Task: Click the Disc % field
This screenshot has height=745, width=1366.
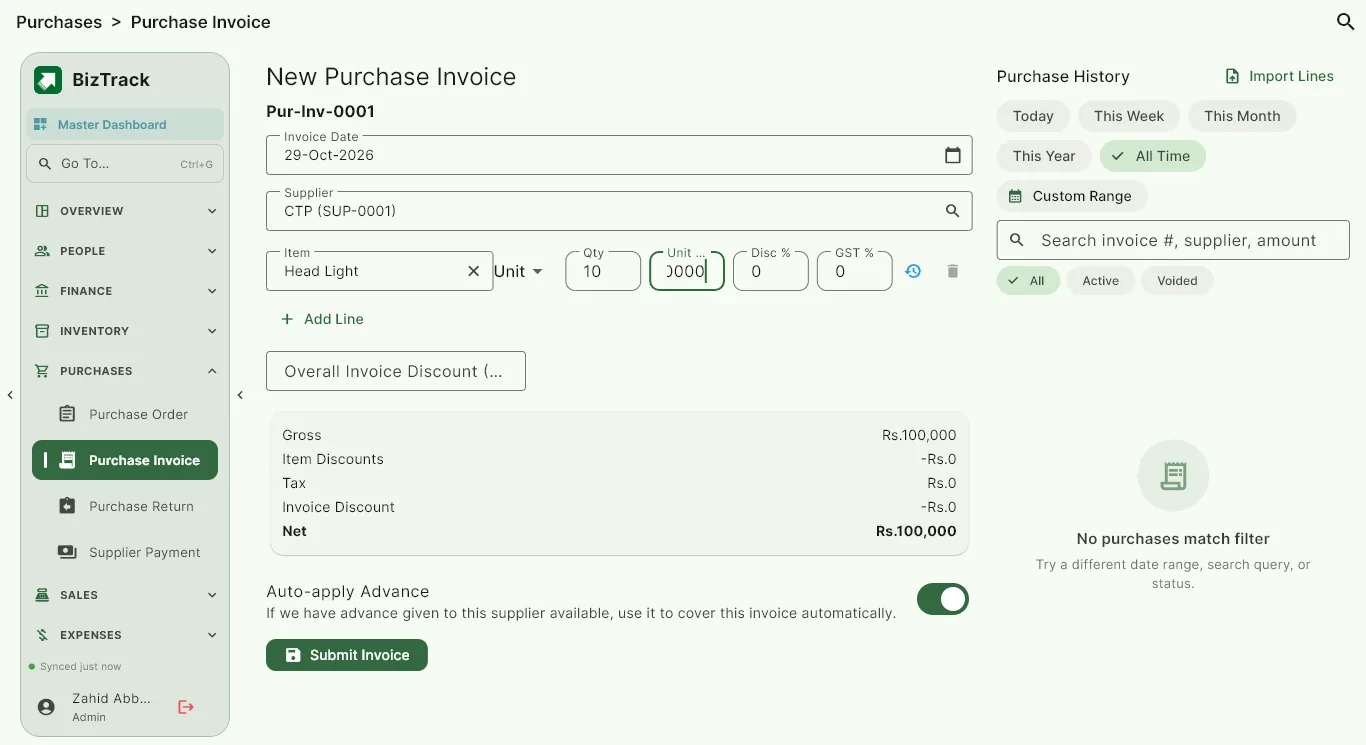Action: [x=771, y=271]
